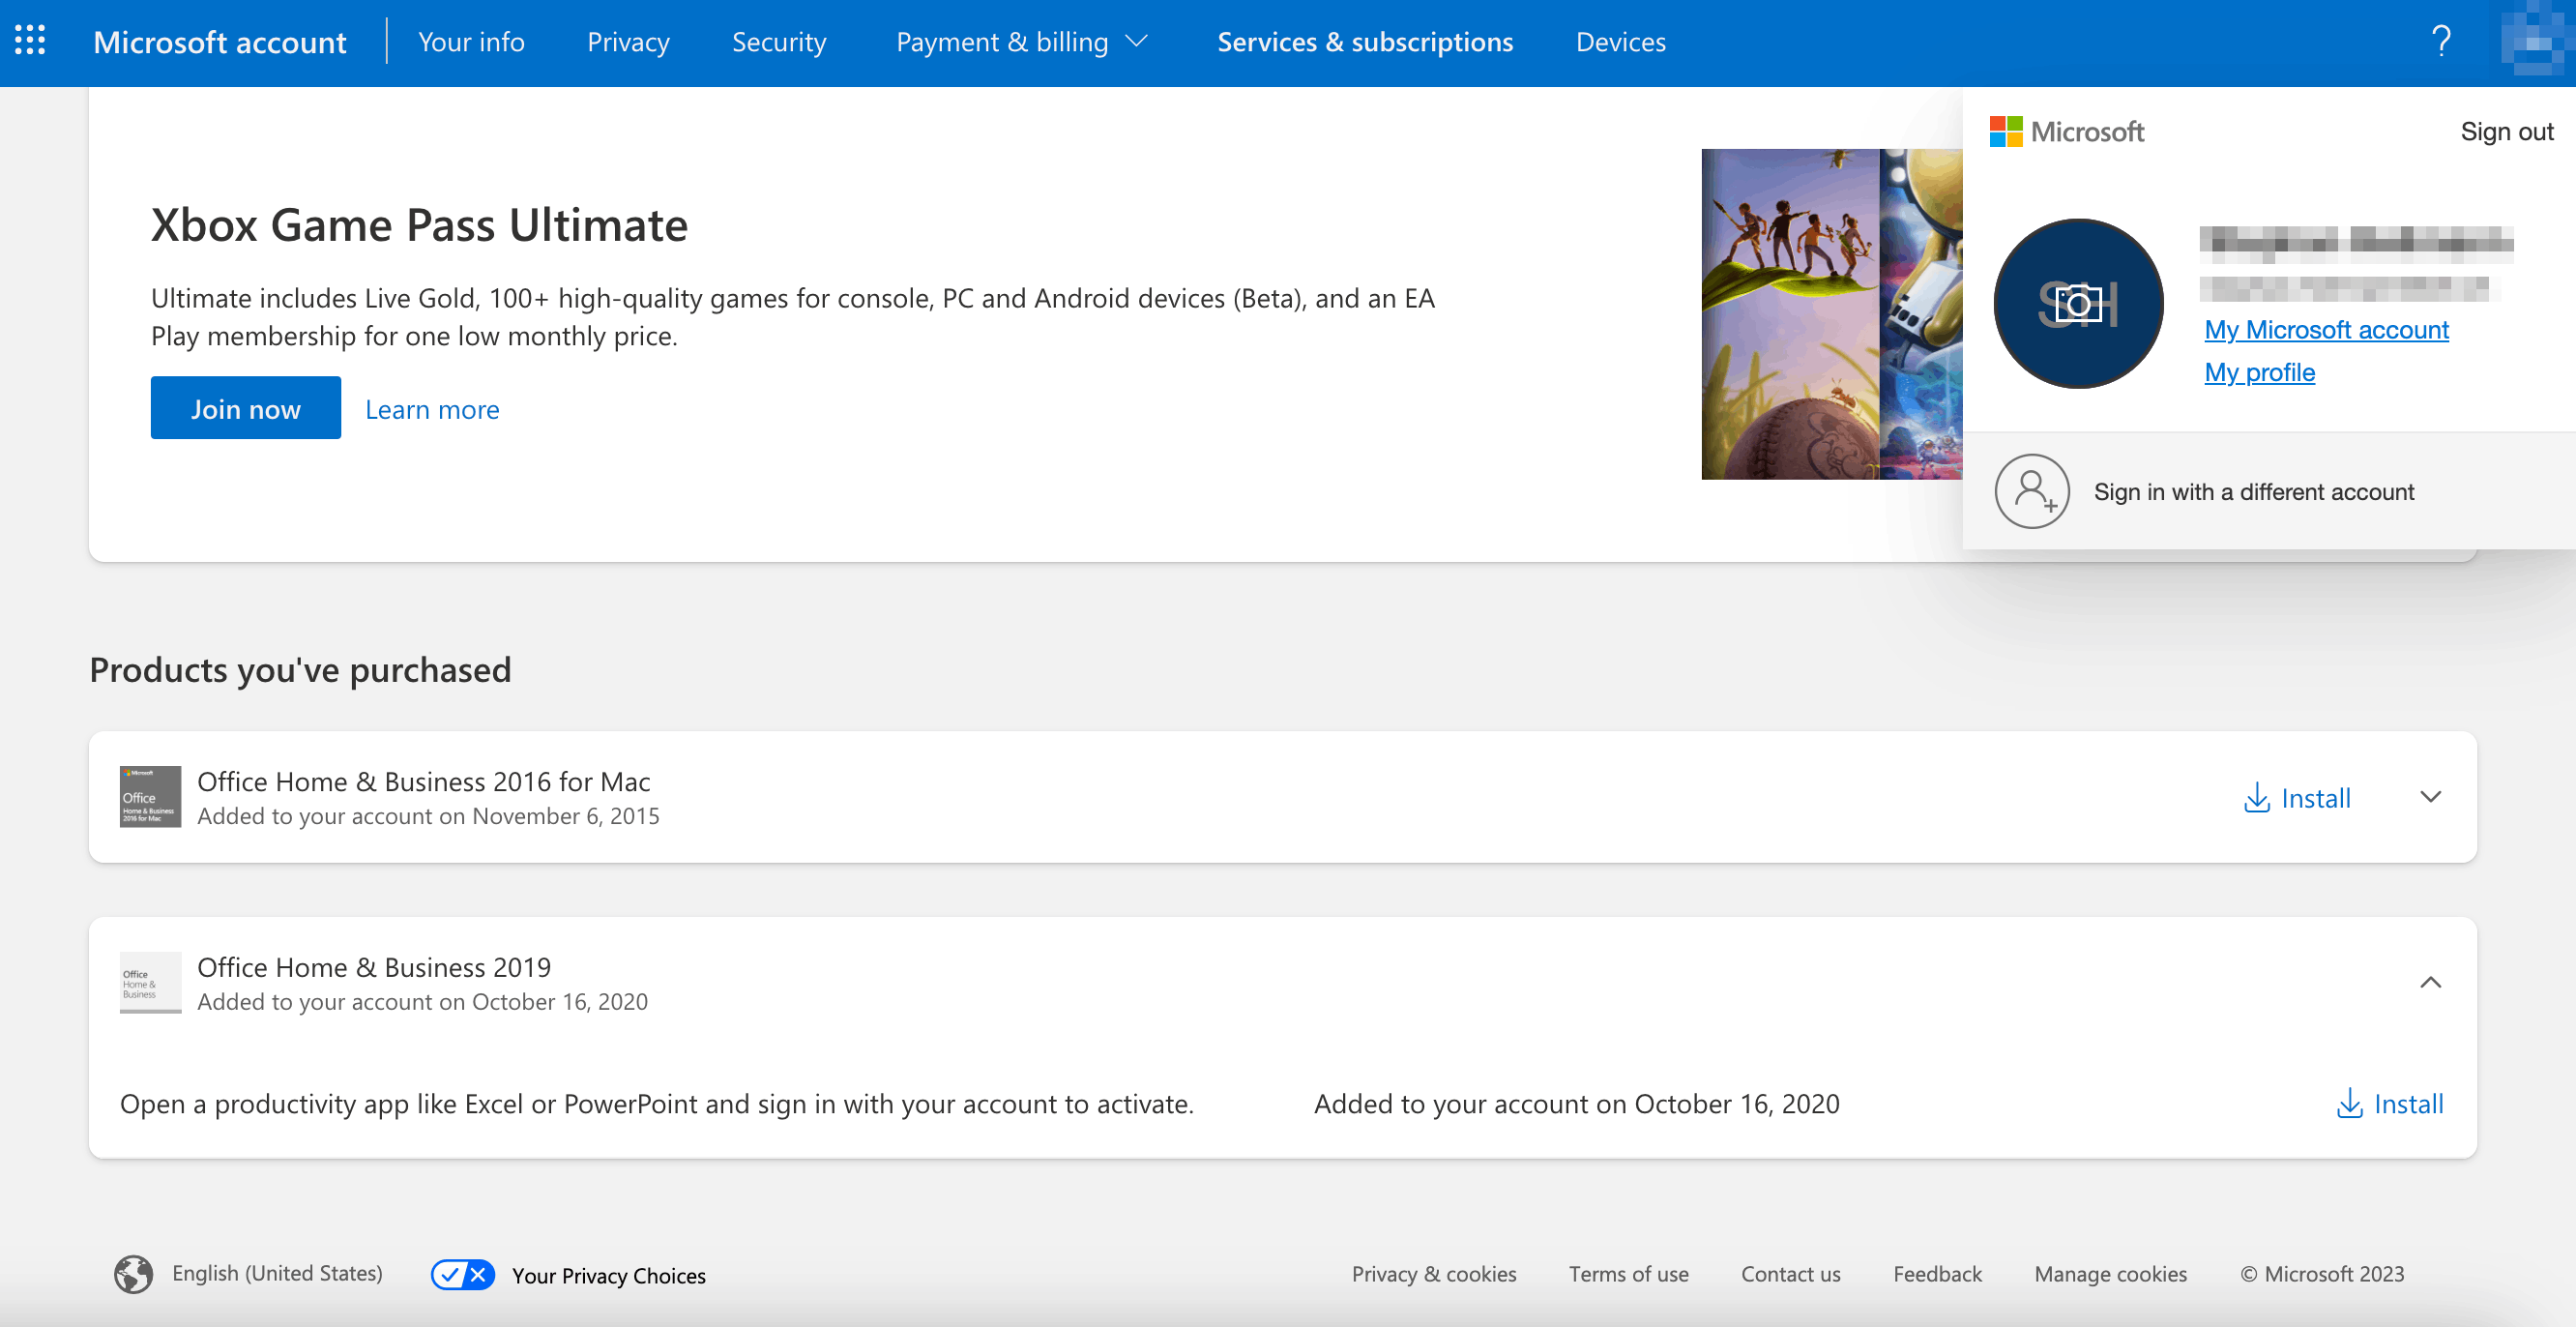This screenshot has height=1327, width=2576.
Task: Click the globe language icon
Action: (133, 1274)
